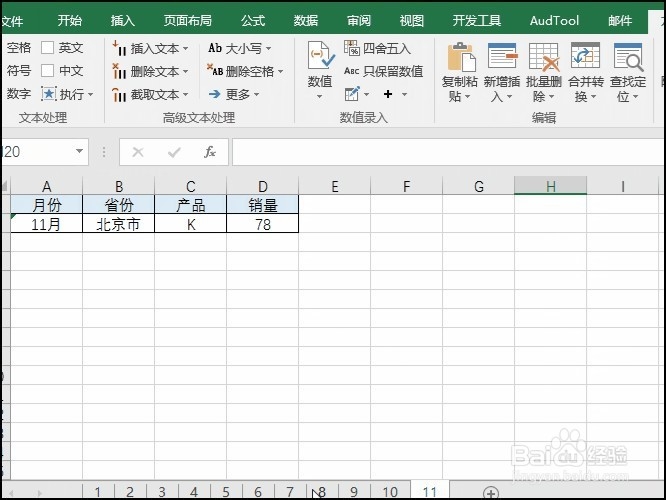The height and width of the screenshot is (500, 666).
Task: Click the formula bar cancel X icon
Action: (x=138, y=152)
